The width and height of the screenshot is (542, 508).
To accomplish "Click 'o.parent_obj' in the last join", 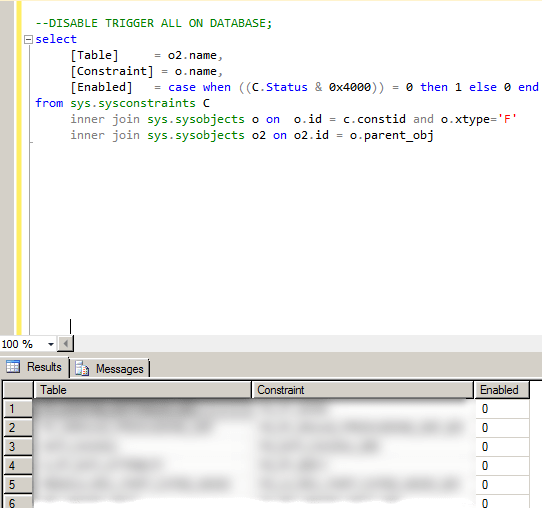I will point(392,135).
